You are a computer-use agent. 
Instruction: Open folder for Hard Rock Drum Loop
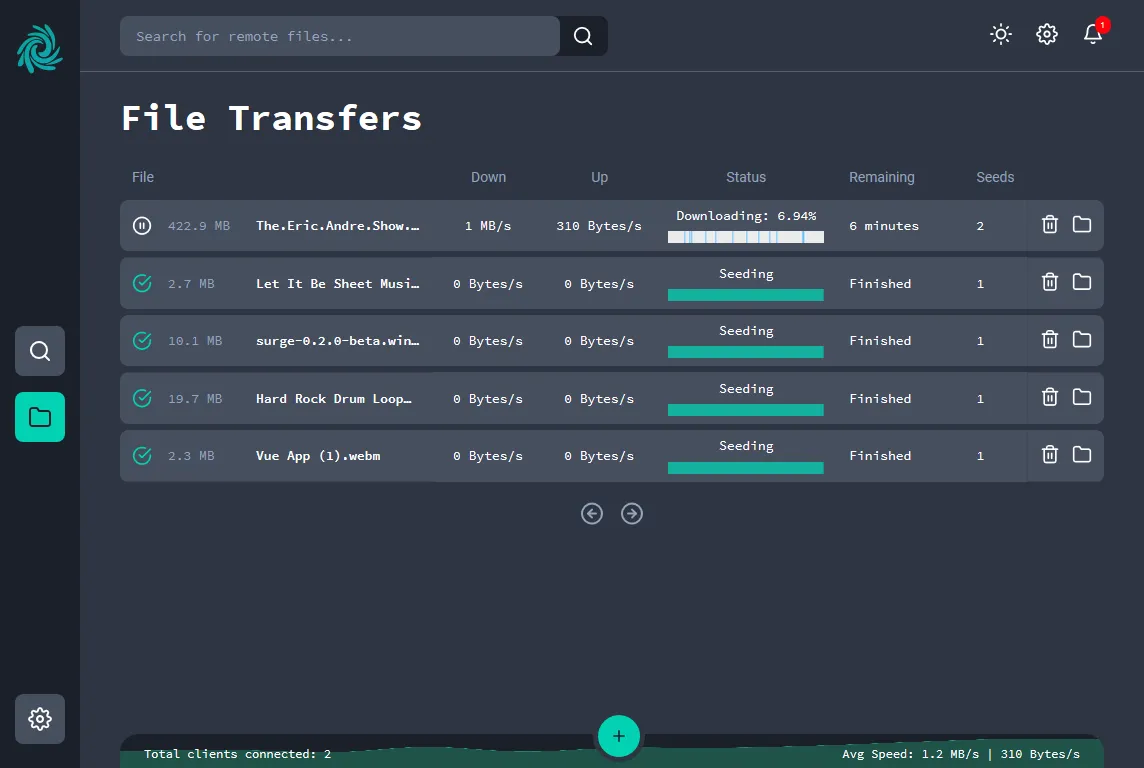click(1081, 398)
